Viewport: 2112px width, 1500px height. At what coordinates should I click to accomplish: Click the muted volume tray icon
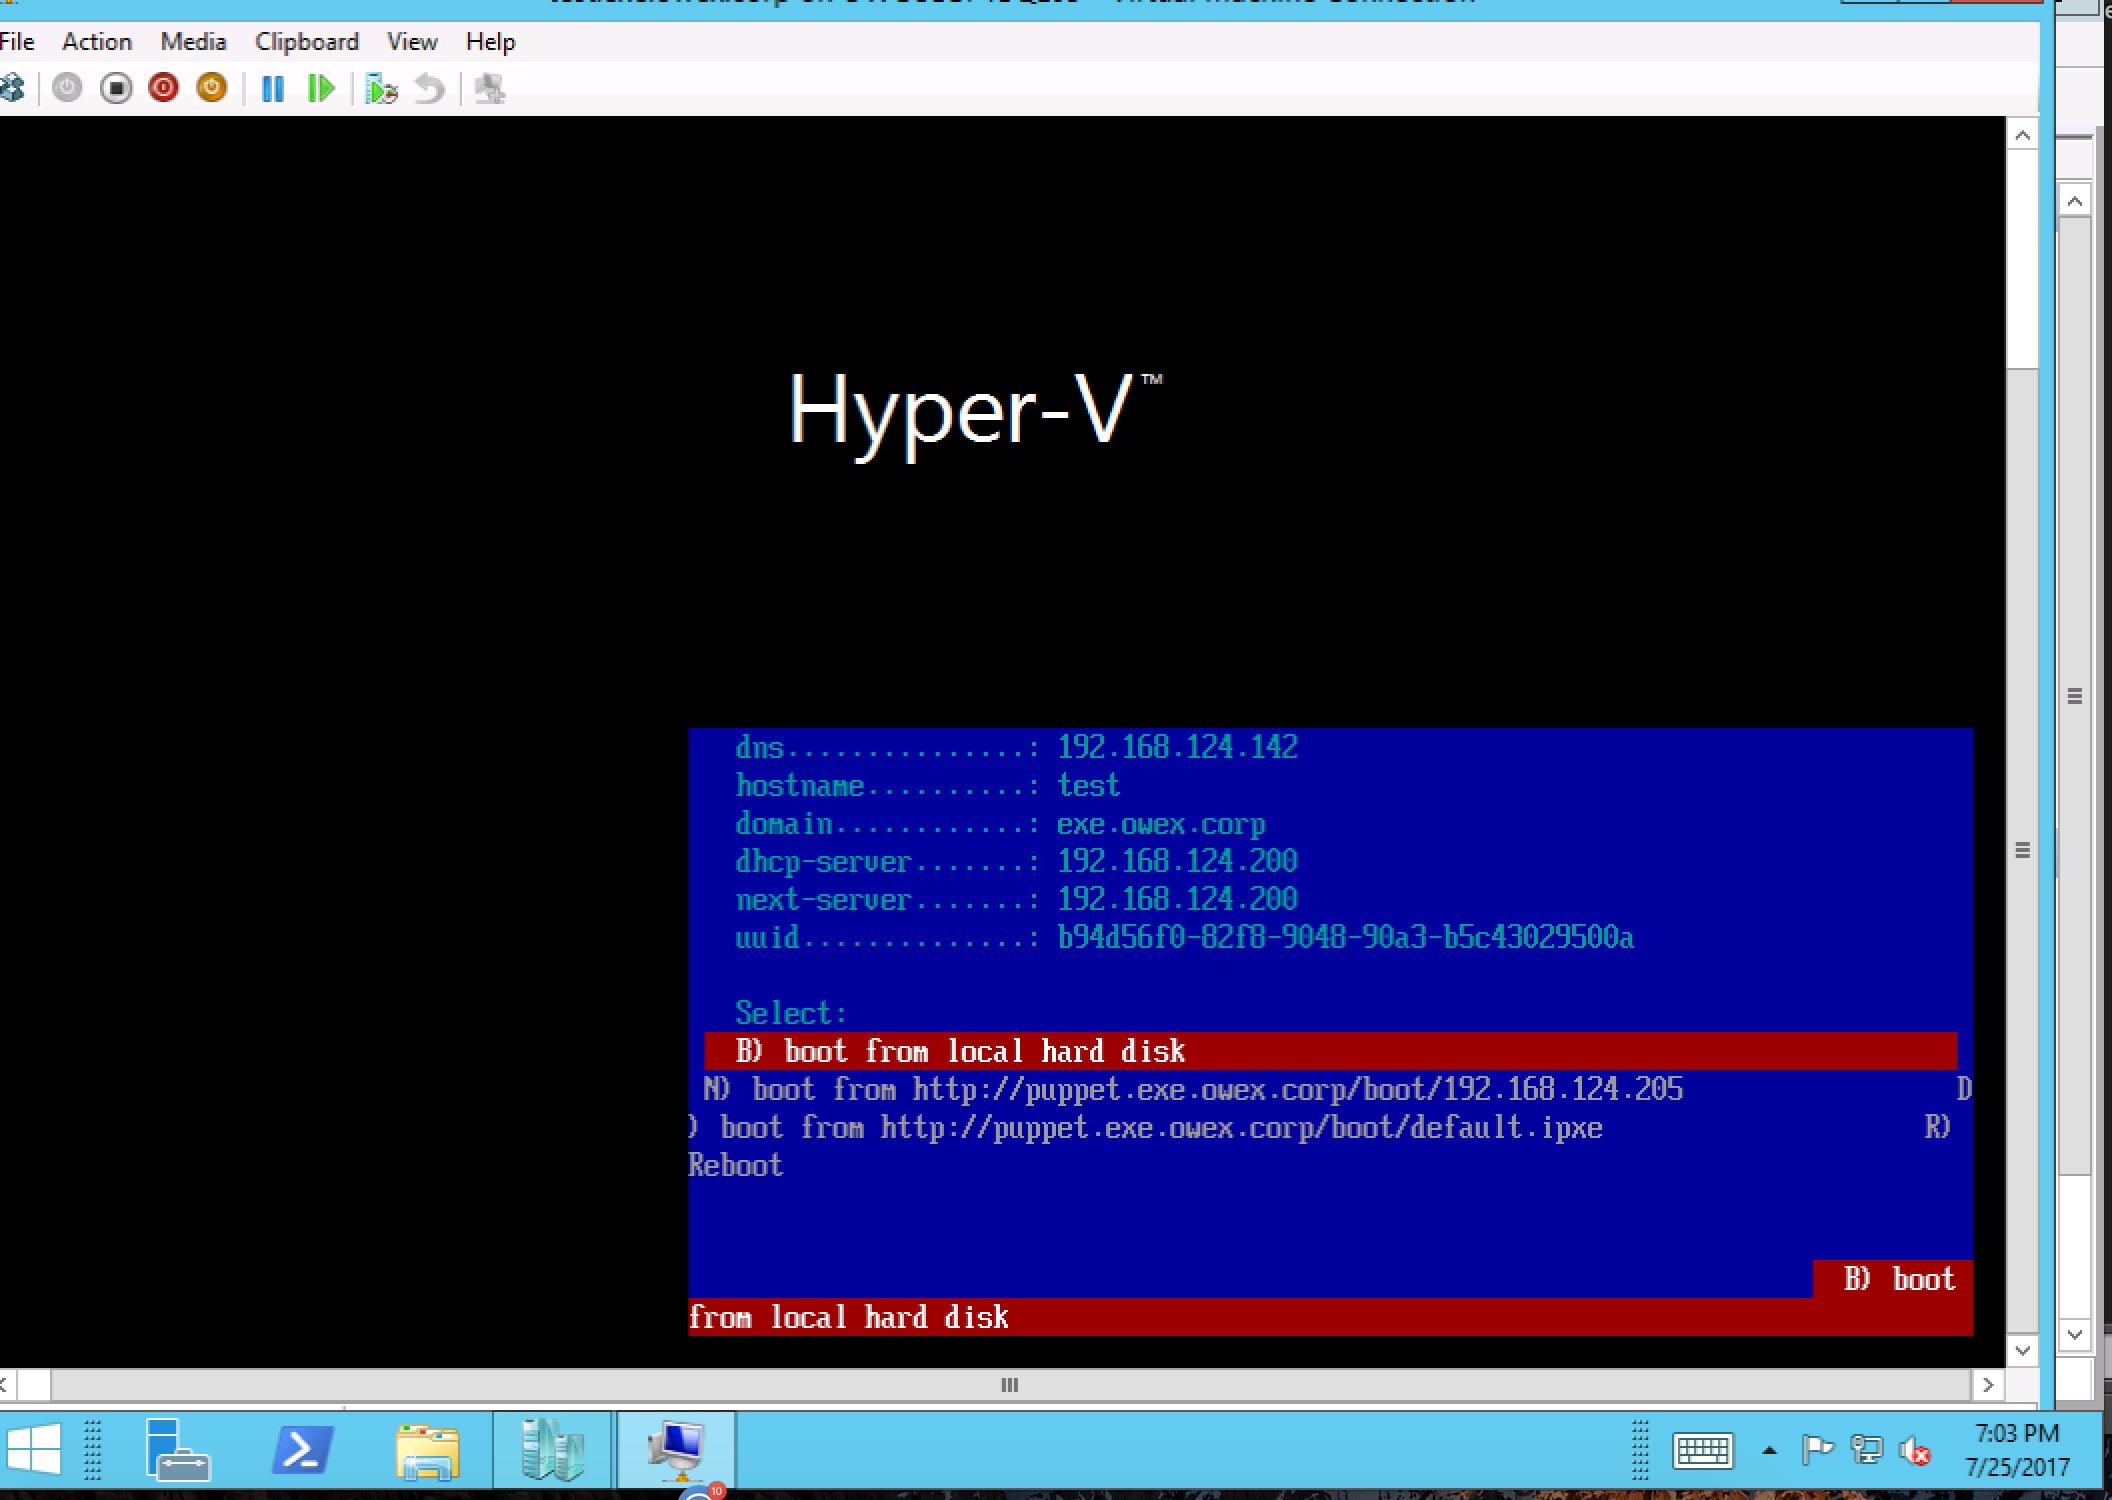coord(1915,1451)
